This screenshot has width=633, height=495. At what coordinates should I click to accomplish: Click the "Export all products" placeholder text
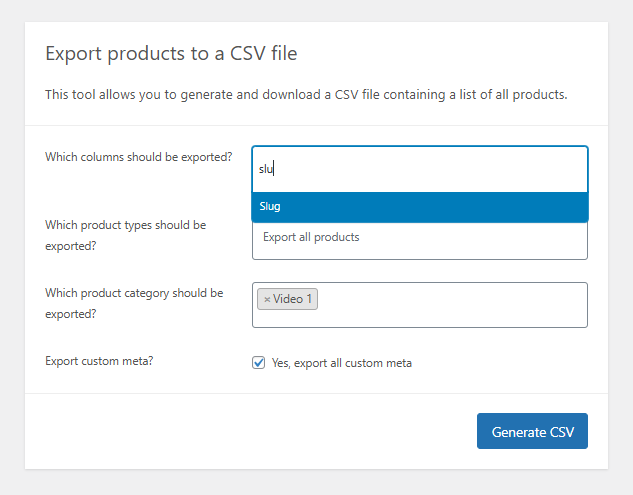311,238
